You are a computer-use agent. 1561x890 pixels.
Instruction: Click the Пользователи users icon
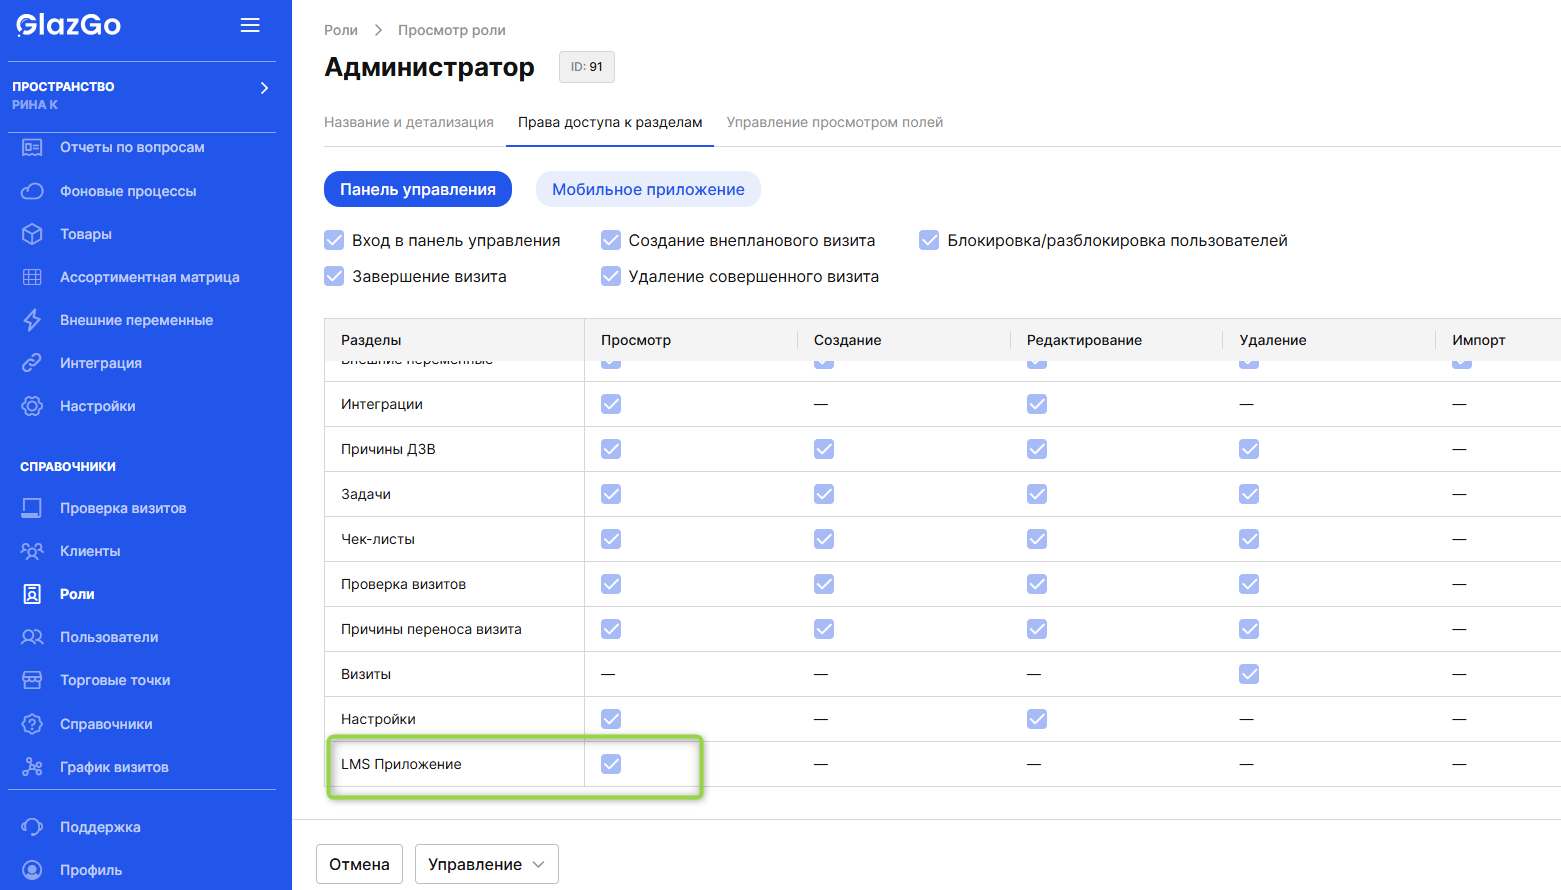(32, 637)
